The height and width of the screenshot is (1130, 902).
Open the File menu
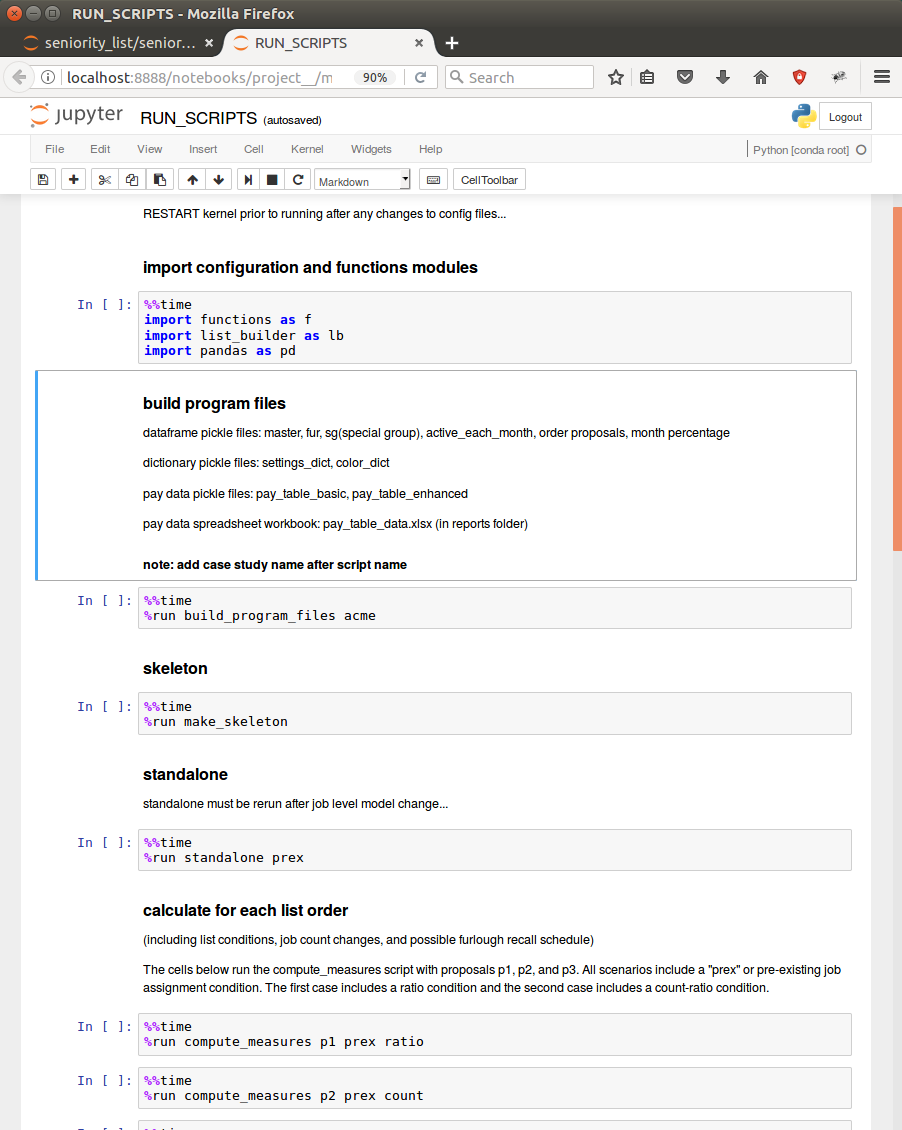(x=55, y=149)
